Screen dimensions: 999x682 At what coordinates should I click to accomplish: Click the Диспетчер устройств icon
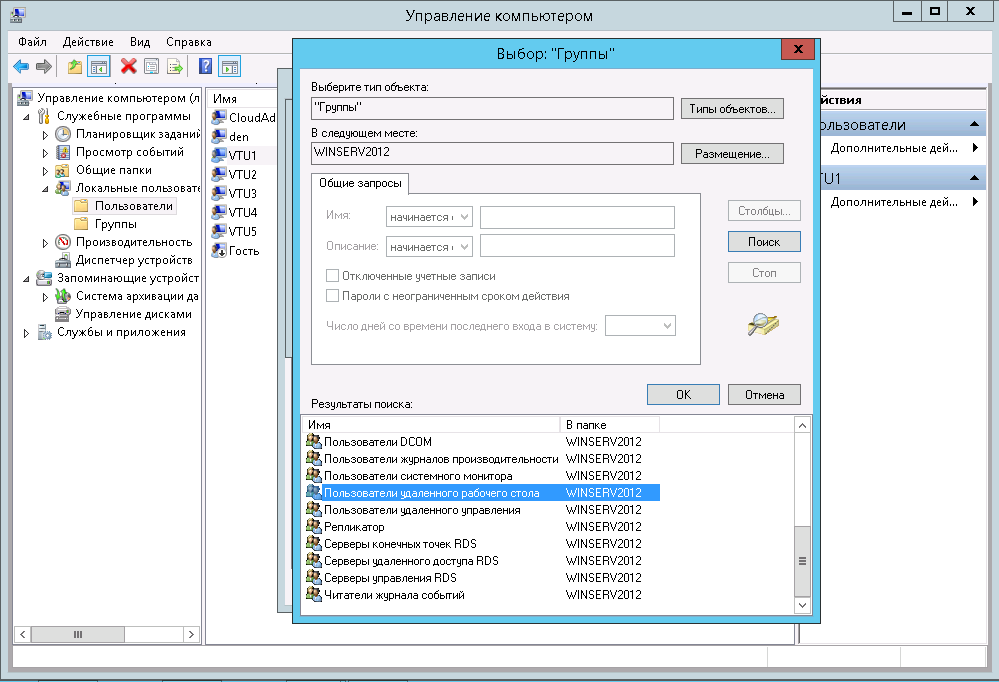pyautogui.click(x=62, y=260)
